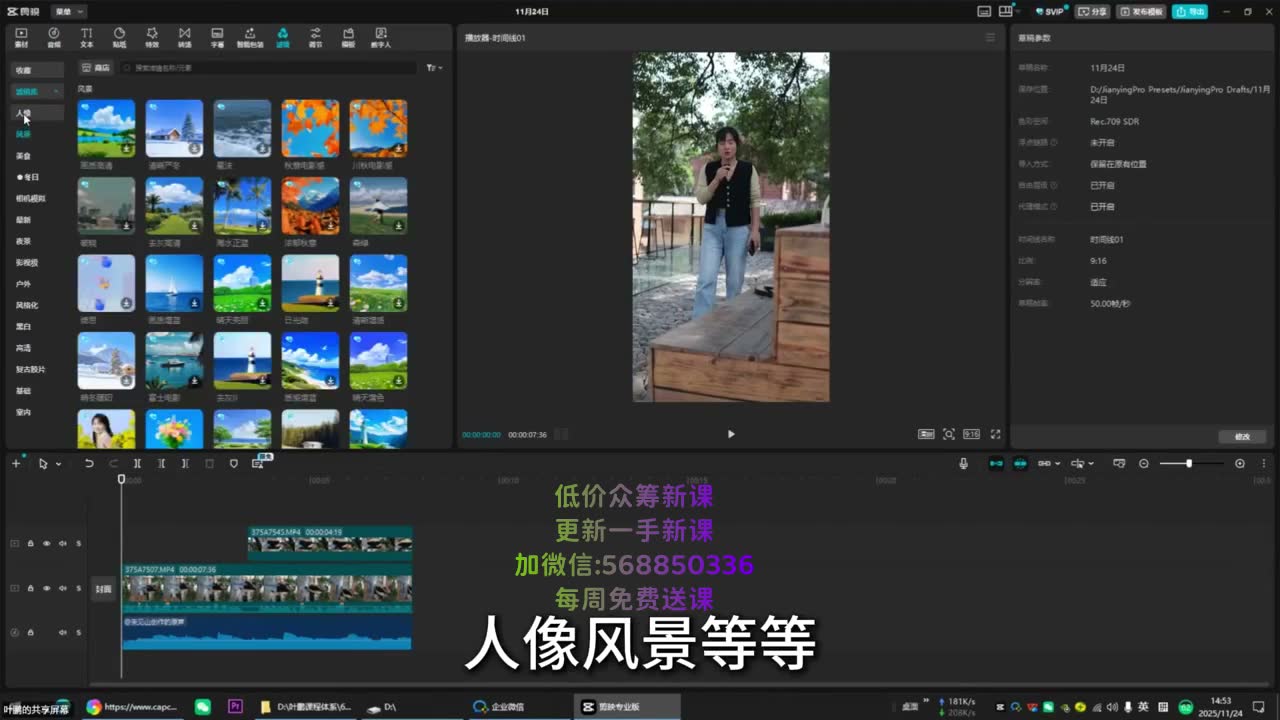The height and width of the screenshot is (720, 1280).
Task: Click the 商店 store button
Action: click(96, 68)
